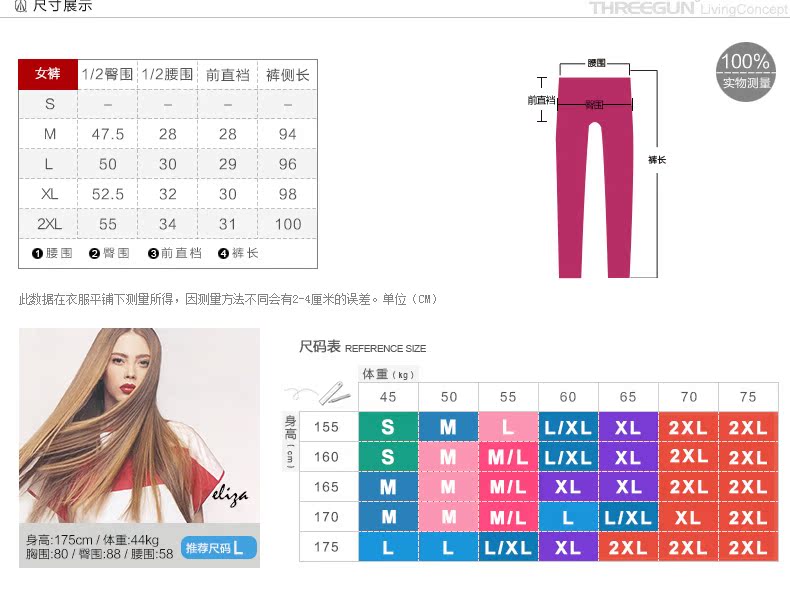Click the measurement note about 2-4厘米 error
790x606 pixels.
(x=228, y=299)
